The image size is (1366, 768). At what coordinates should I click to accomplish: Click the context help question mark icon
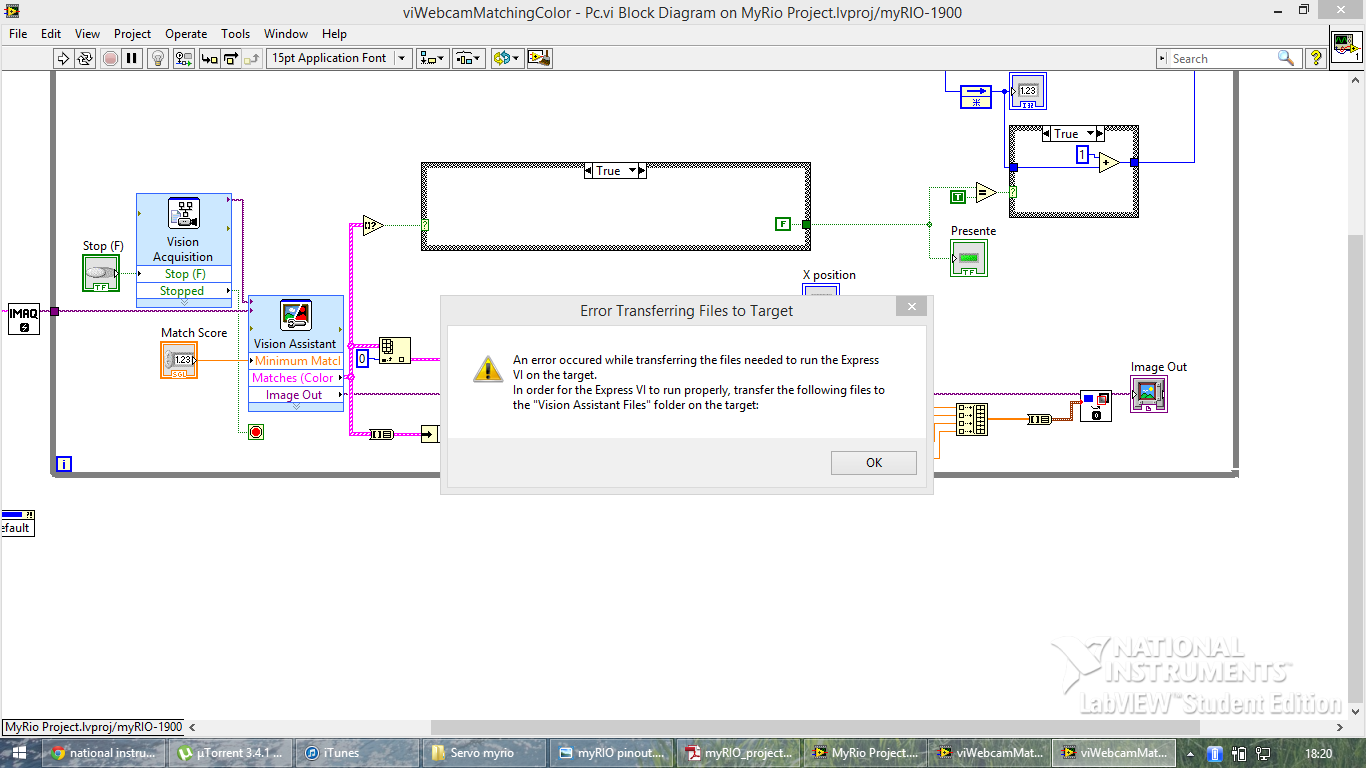(x=1316, y=58)
